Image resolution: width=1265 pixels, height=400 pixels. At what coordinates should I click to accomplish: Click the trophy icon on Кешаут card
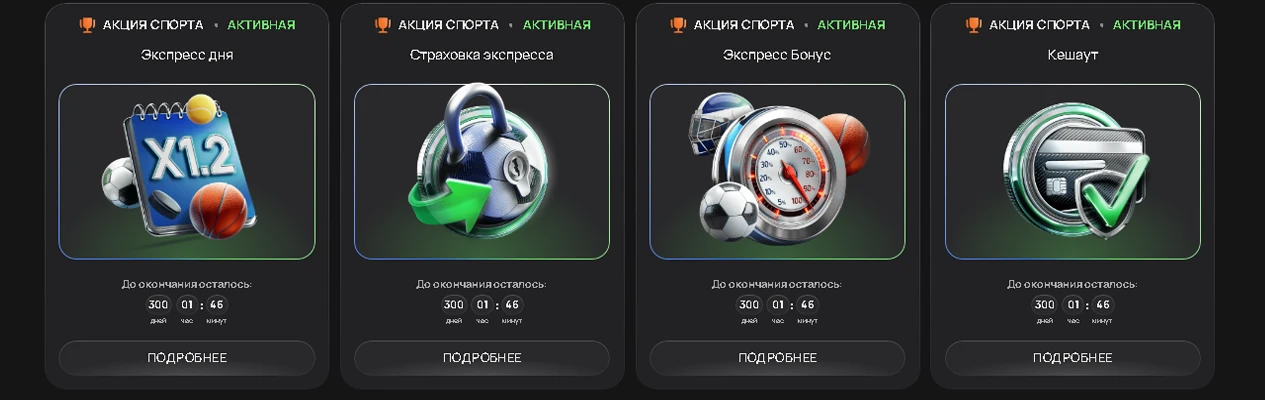(x=974, y=24)
